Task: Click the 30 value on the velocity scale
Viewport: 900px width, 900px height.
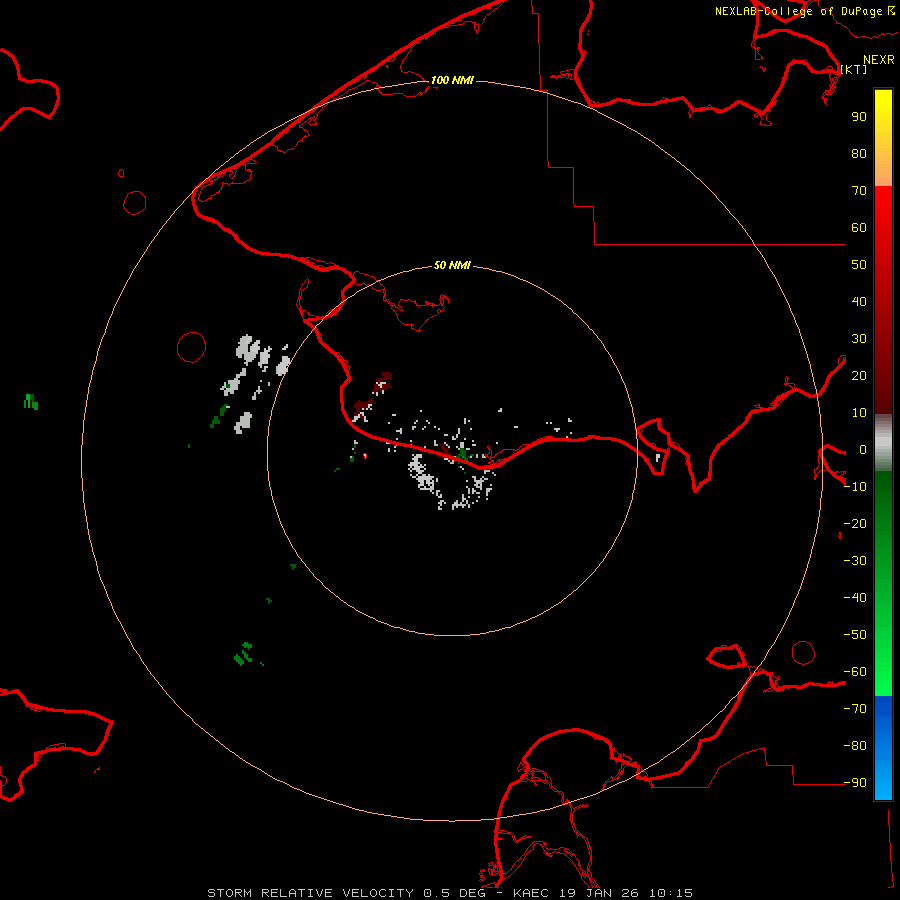Action: coord(859,339)
